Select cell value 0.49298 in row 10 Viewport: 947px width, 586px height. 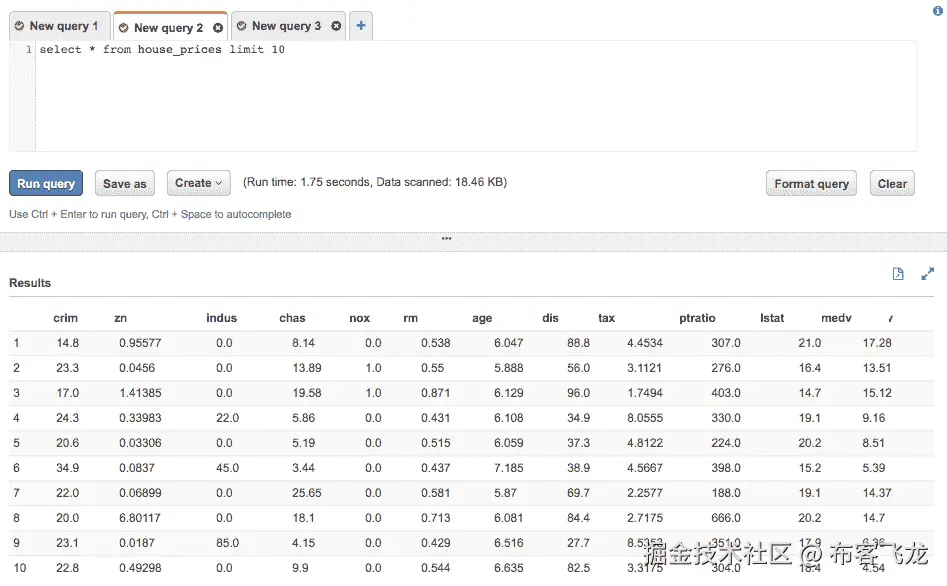tap(140, 568)
